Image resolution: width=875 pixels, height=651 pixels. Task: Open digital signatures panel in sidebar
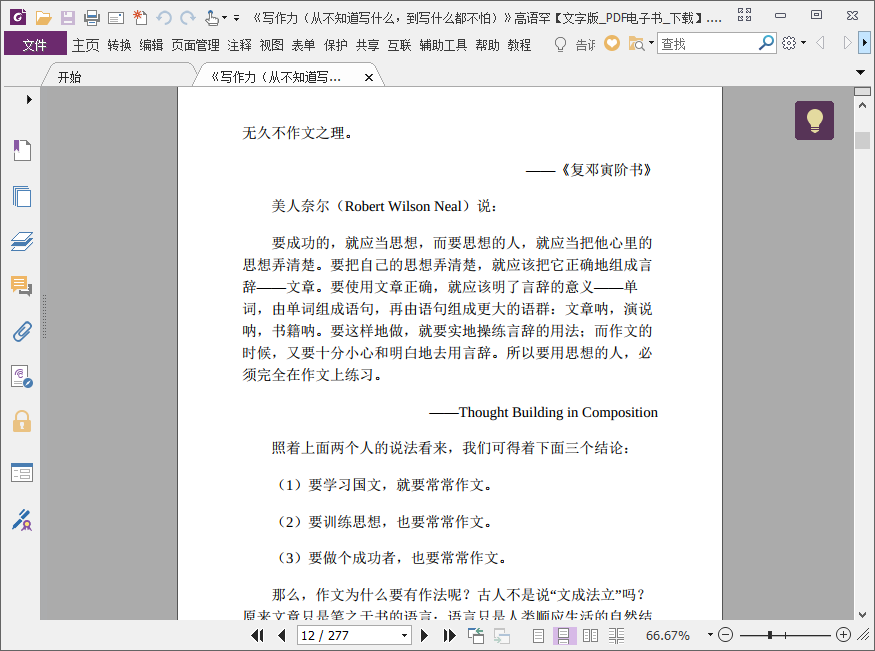[22, 377]
